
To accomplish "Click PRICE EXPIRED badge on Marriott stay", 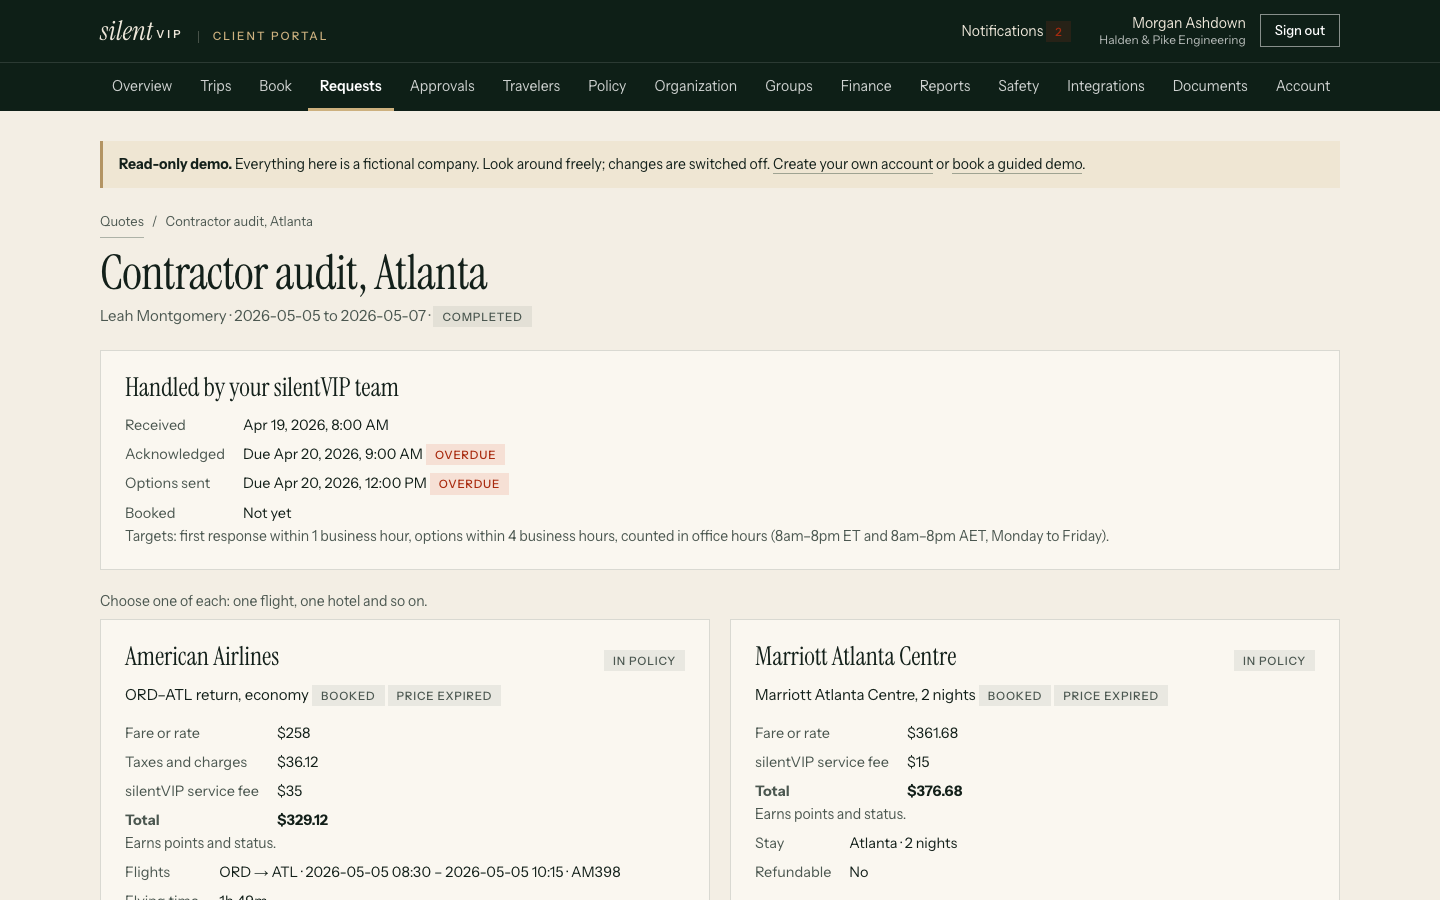I will tap(1111, 696).
